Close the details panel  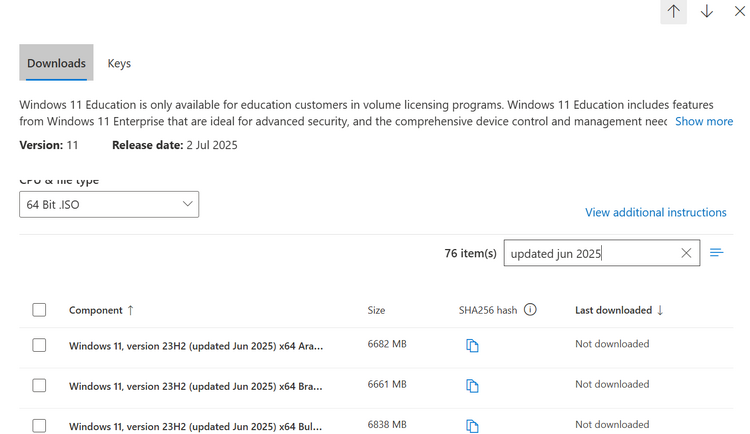739,11
